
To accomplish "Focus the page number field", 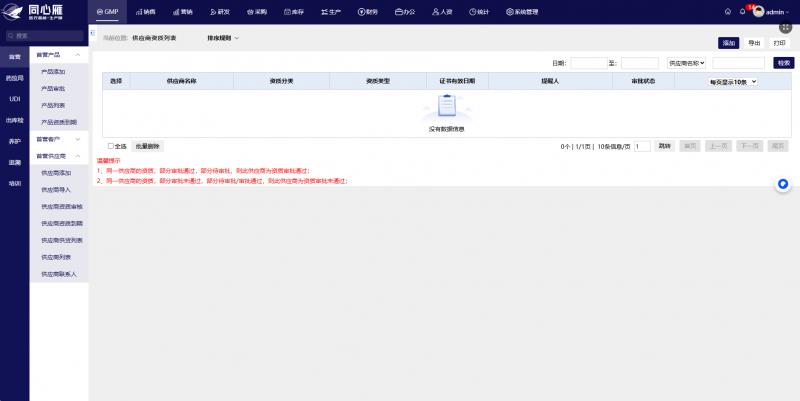I will pyautogui.click(x=642, y=146).
